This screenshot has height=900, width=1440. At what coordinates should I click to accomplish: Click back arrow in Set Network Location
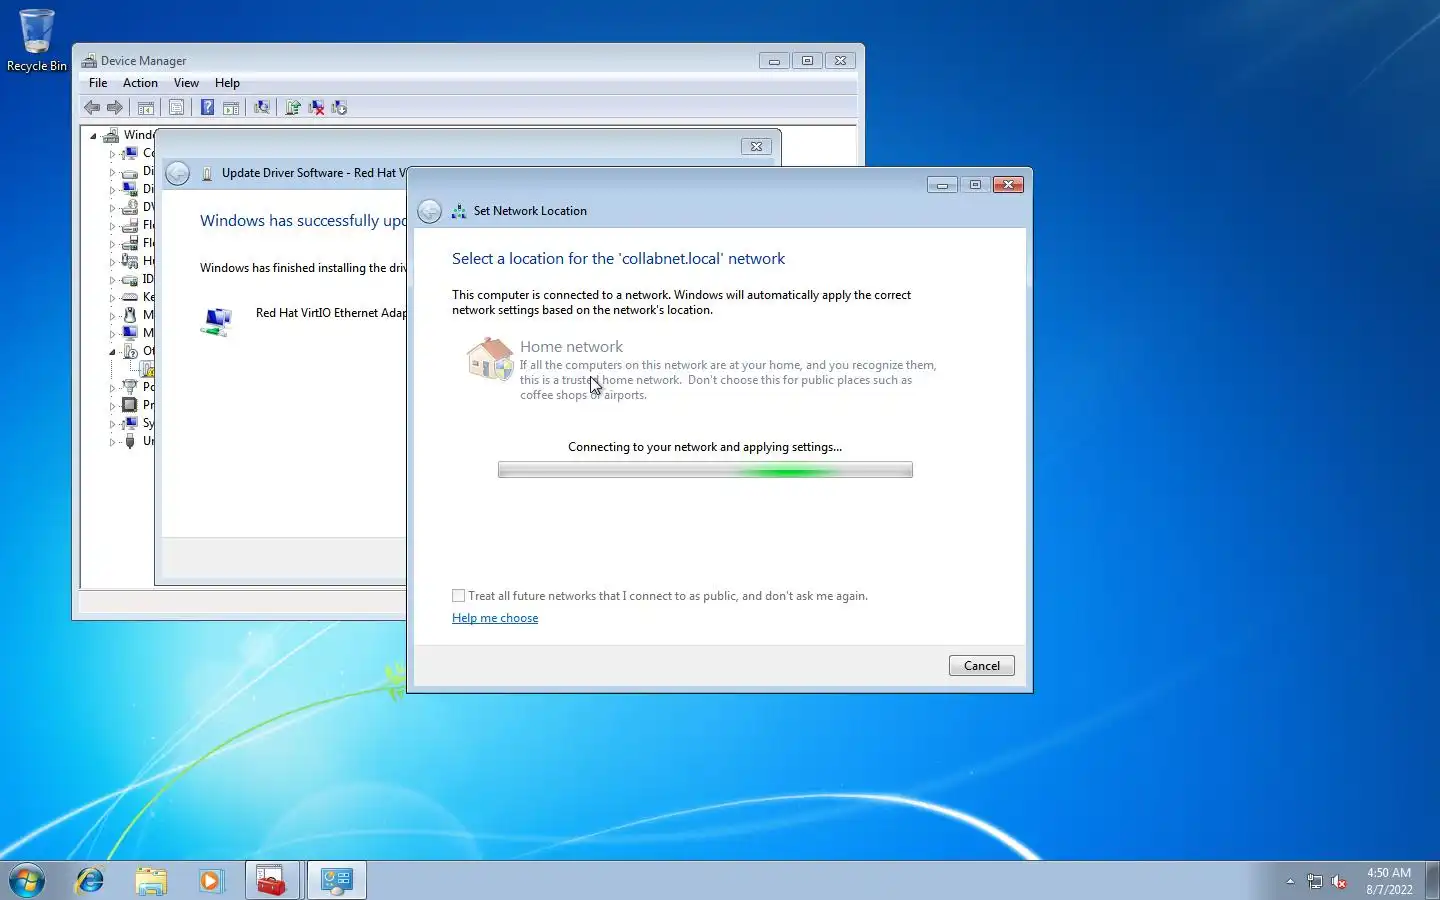(429, 211)
